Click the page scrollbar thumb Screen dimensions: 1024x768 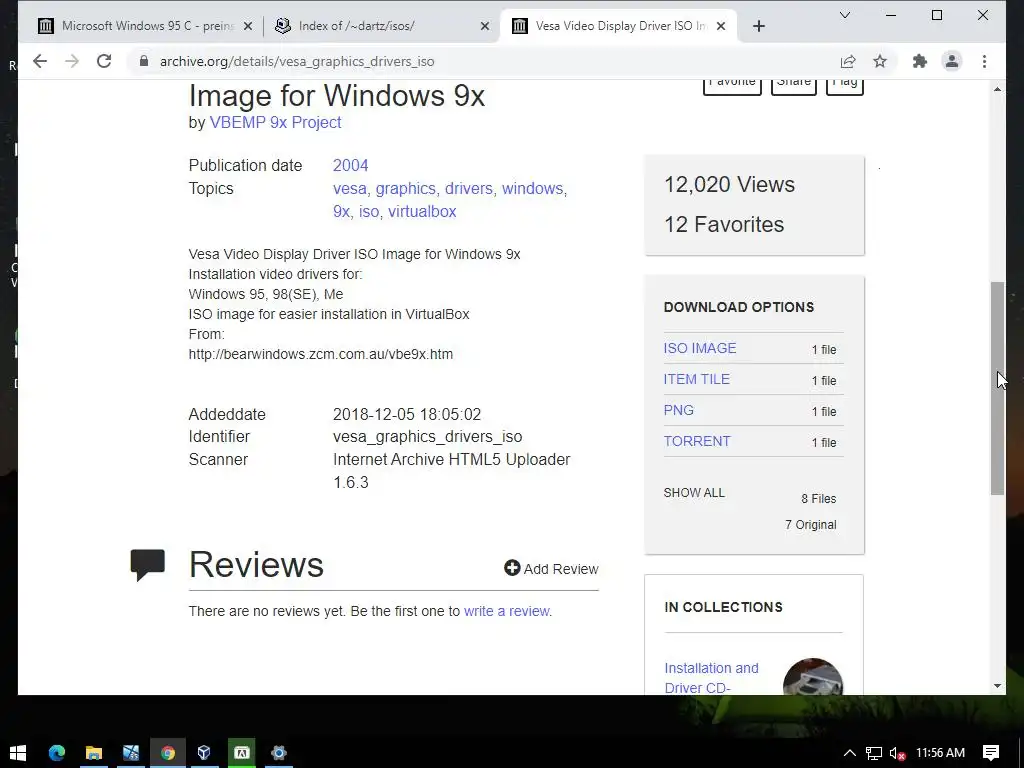pos(997,388)
